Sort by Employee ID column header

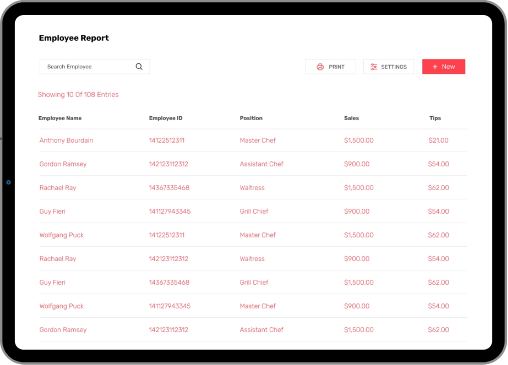(x=165, y=118)
